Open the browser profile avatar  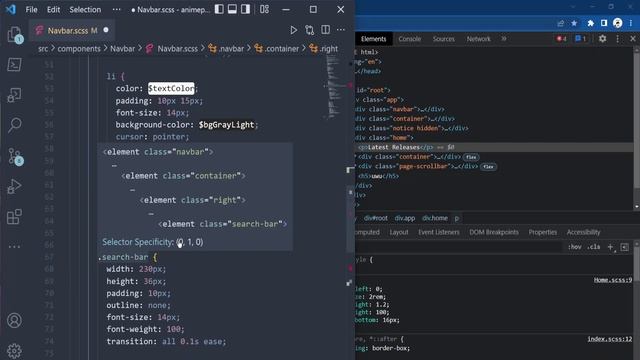(x=618, y=23)
